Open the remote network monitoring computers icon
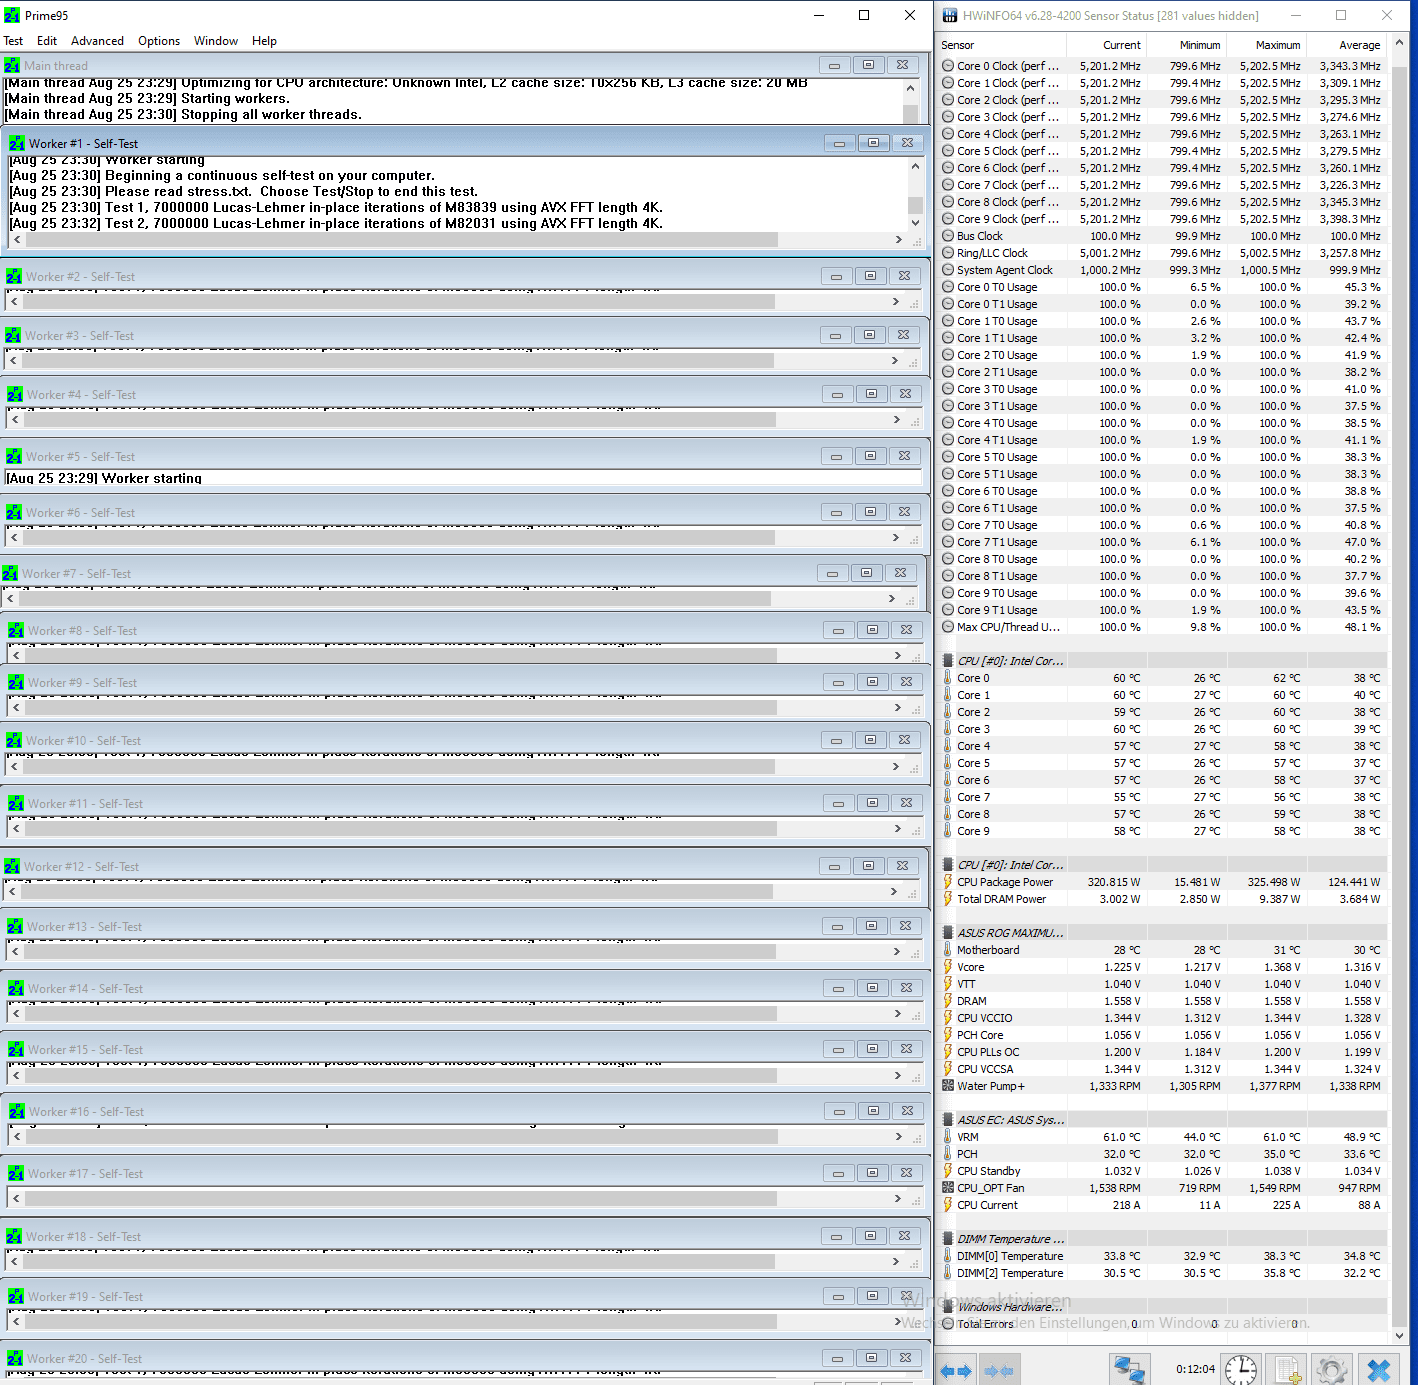Image resolution: width=1418 pixels, height=1385 pixels. (1130, 1369)
